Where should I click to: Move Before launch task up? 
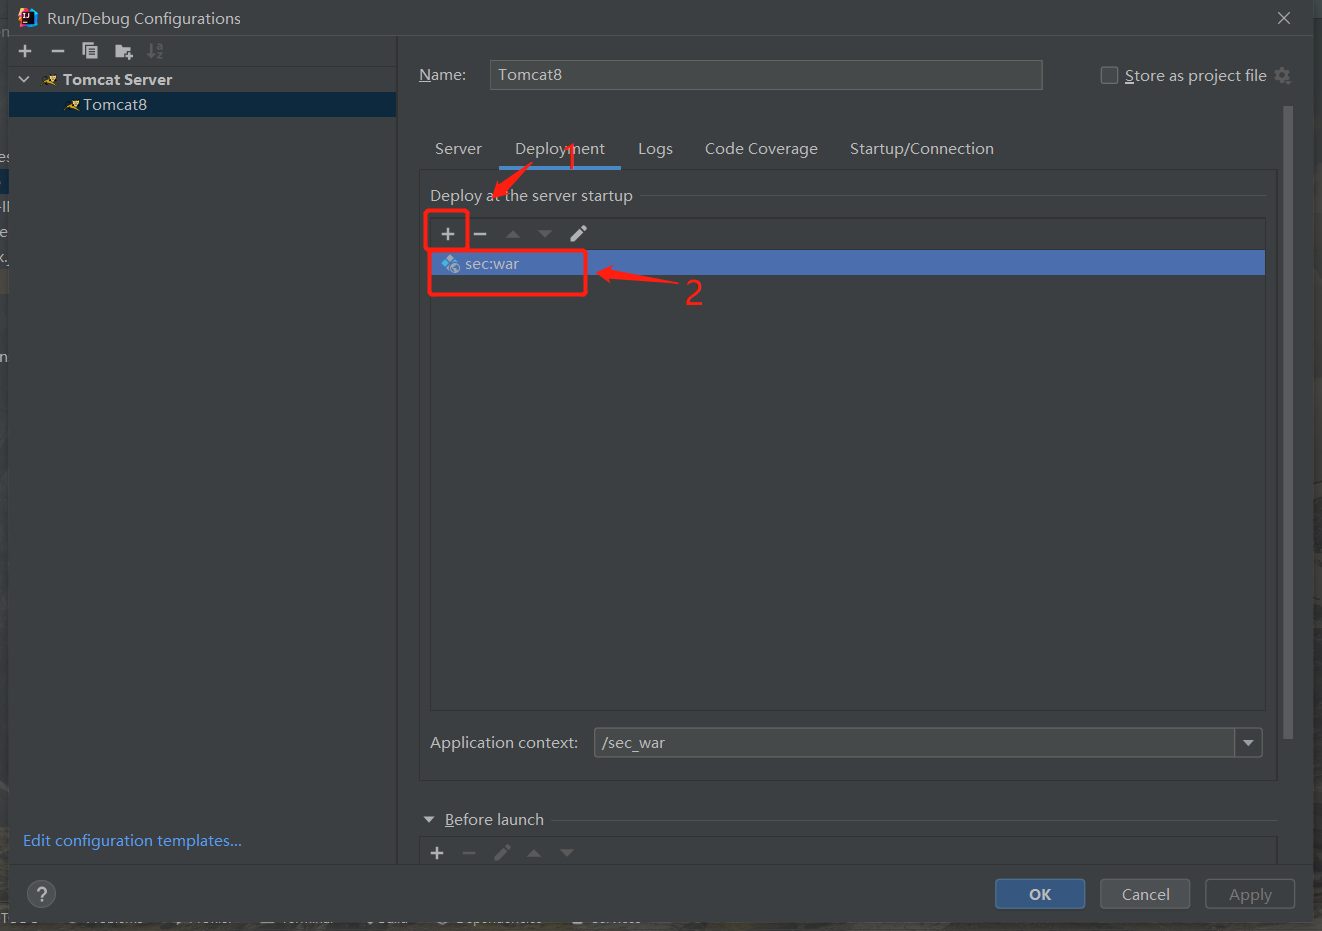tap(534, 853)
